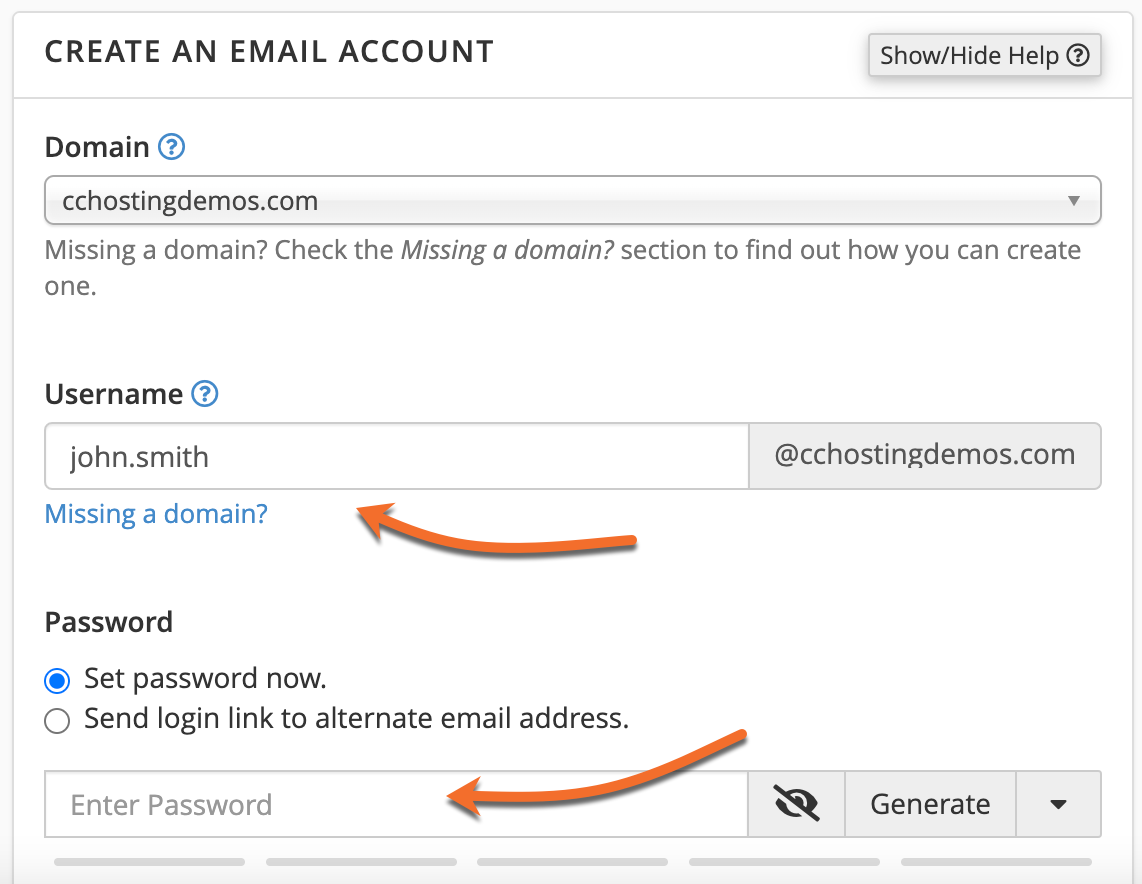This screenshot has width=1142, height=884.
Task: Select the Set password now option
Action: (x=56, y=680)
